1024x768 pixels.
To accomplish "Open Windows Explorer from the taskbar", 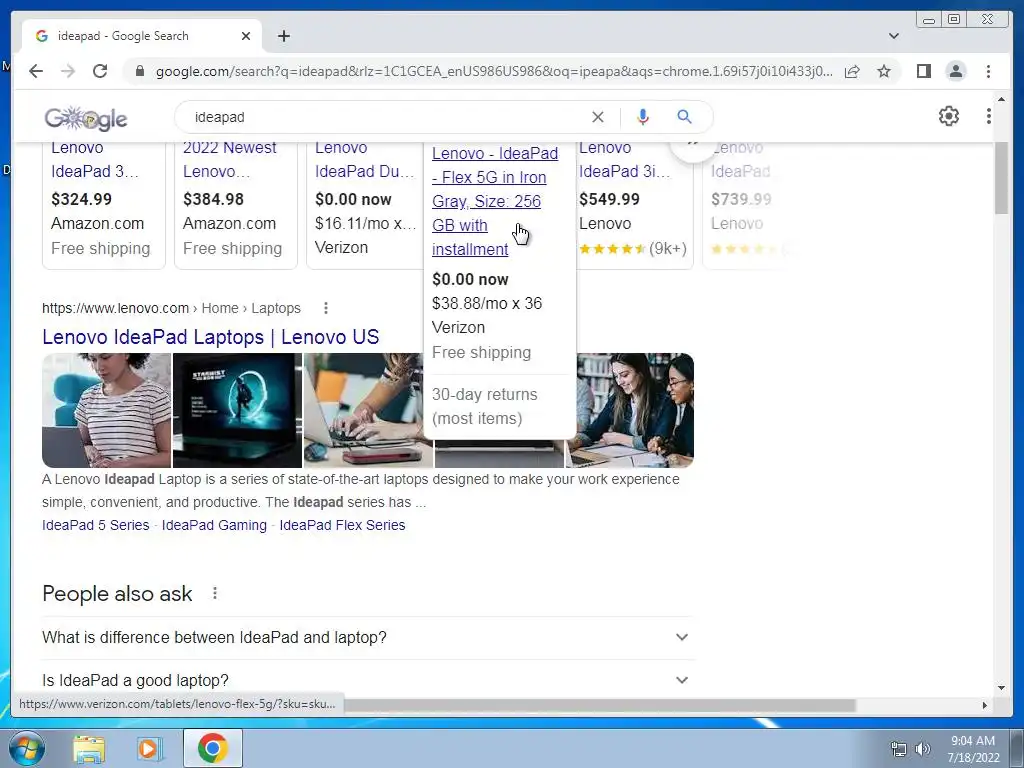I will [89, 748].
